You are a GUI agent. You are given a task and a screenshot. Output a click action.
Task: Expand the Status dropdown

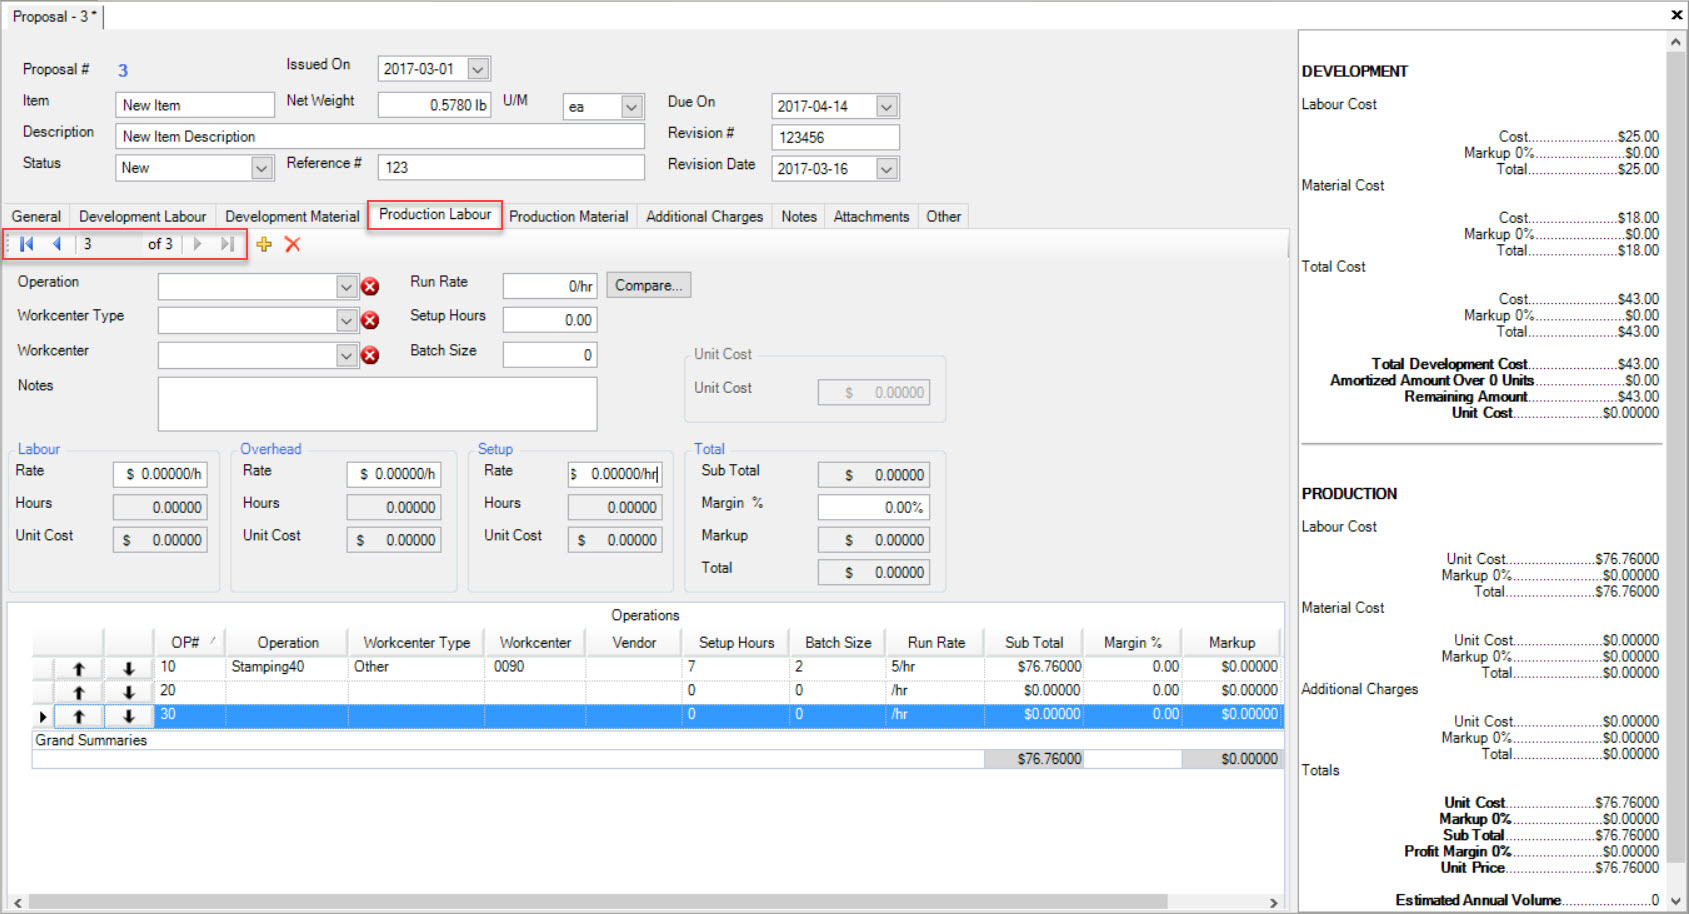[261, 168]
